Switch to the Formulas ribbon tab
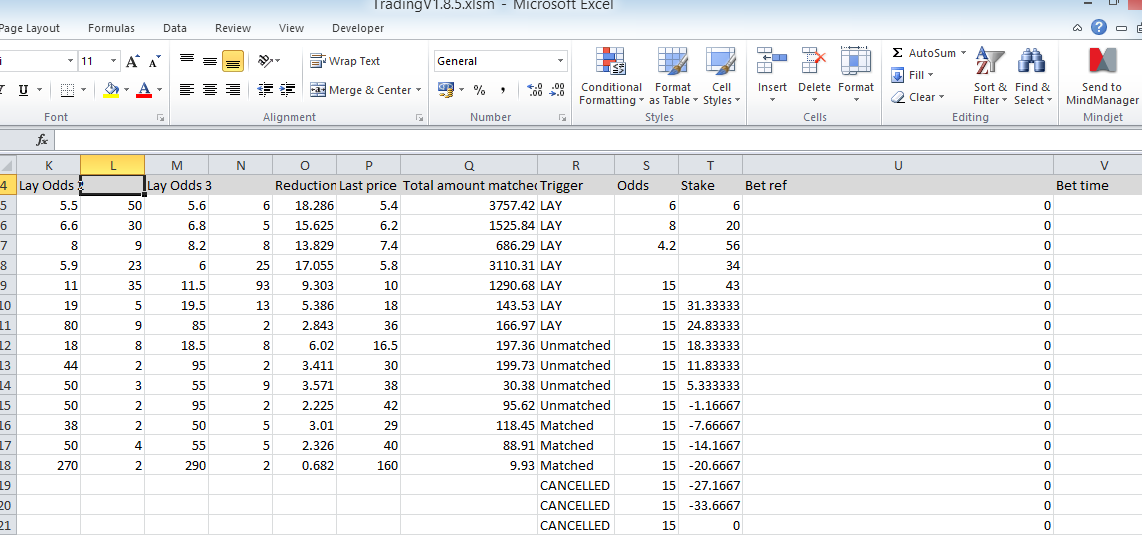 [x=111, y=28]
